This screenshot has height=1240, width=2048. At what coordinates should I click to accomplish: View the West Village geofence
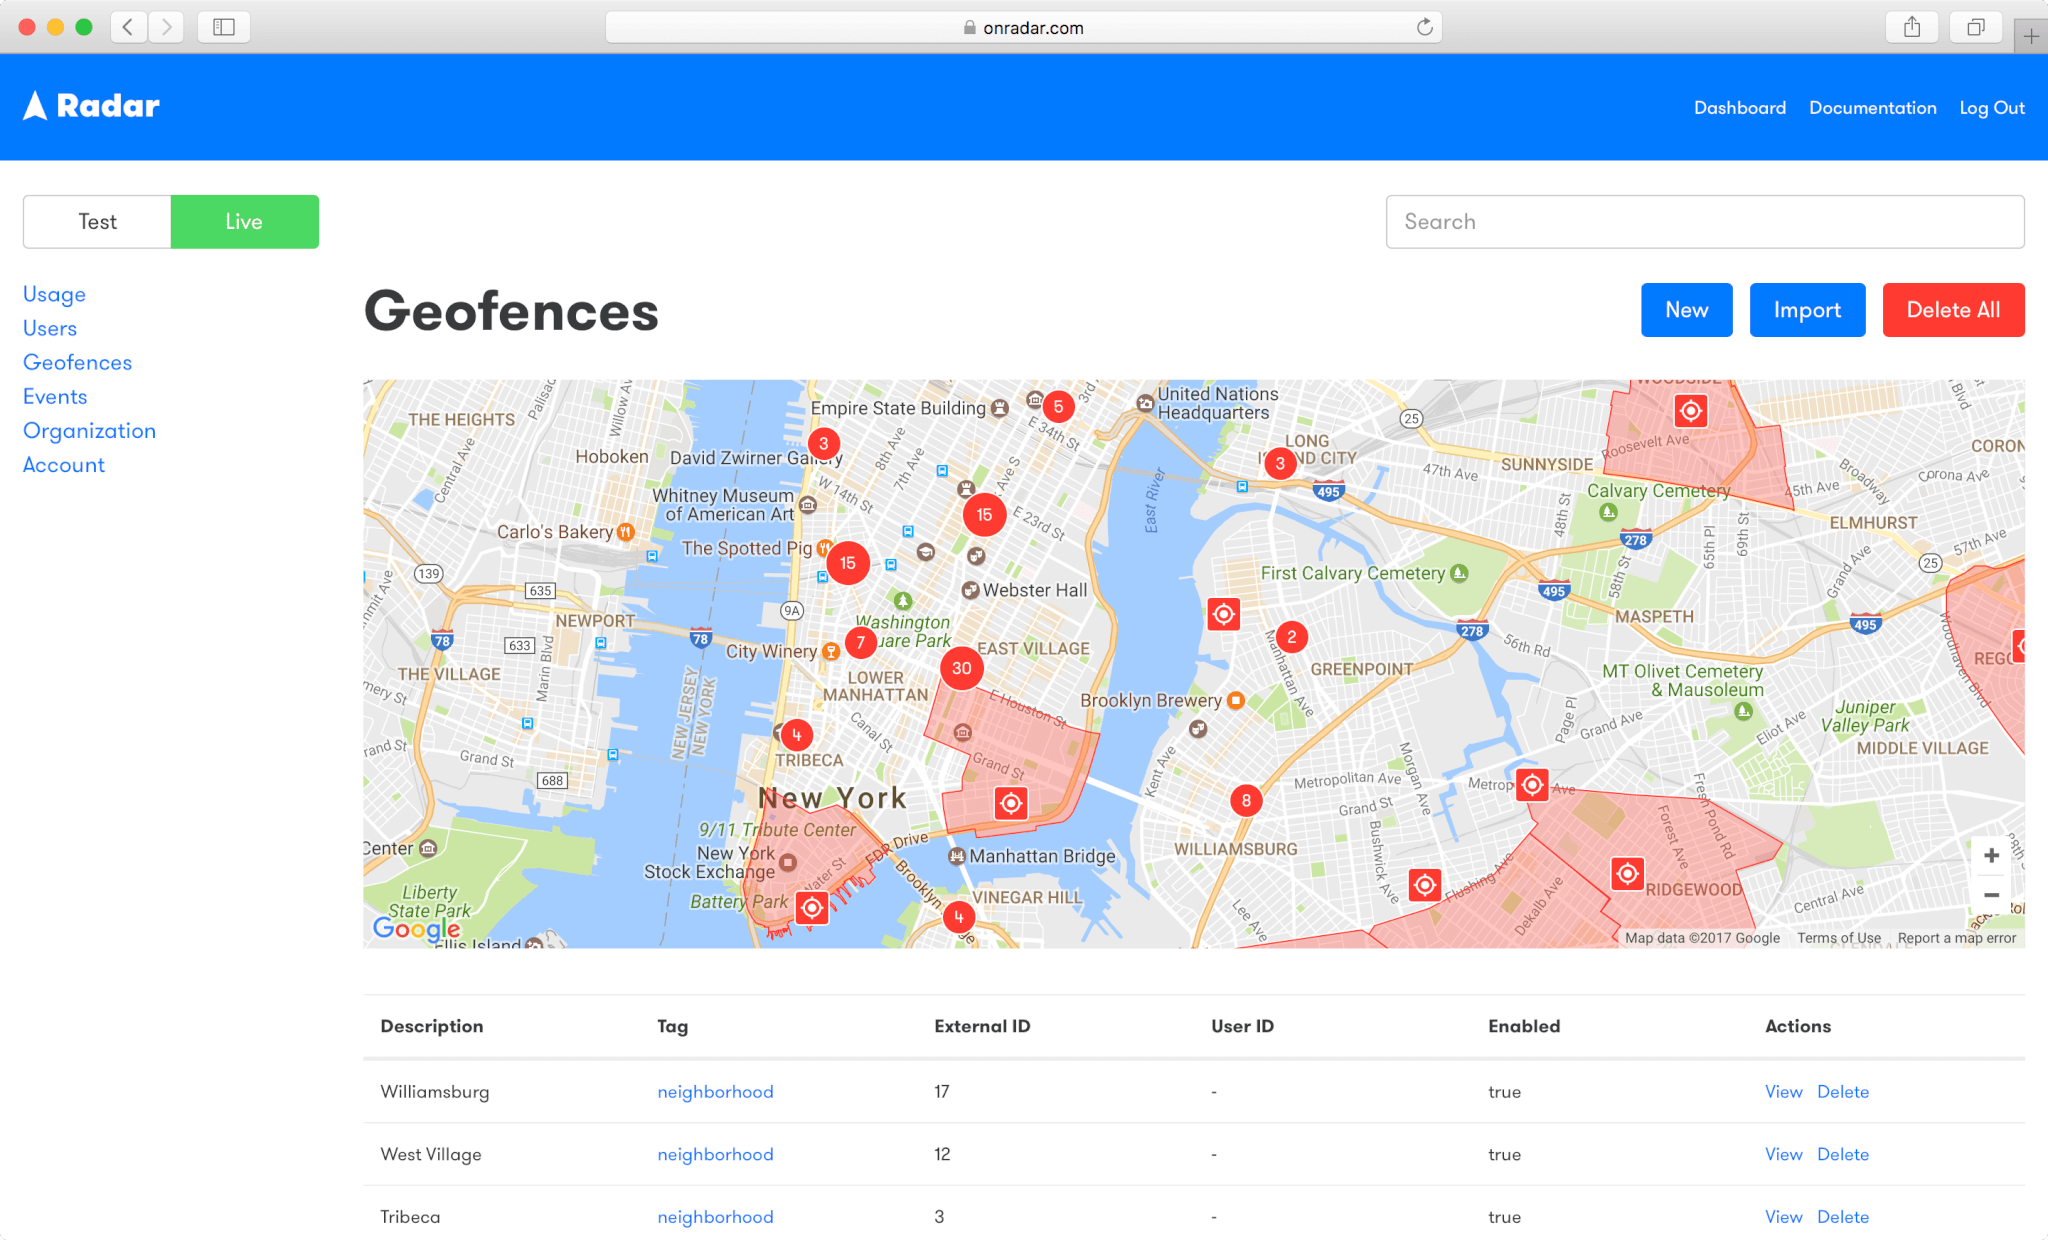[x=1783, y=1154]
